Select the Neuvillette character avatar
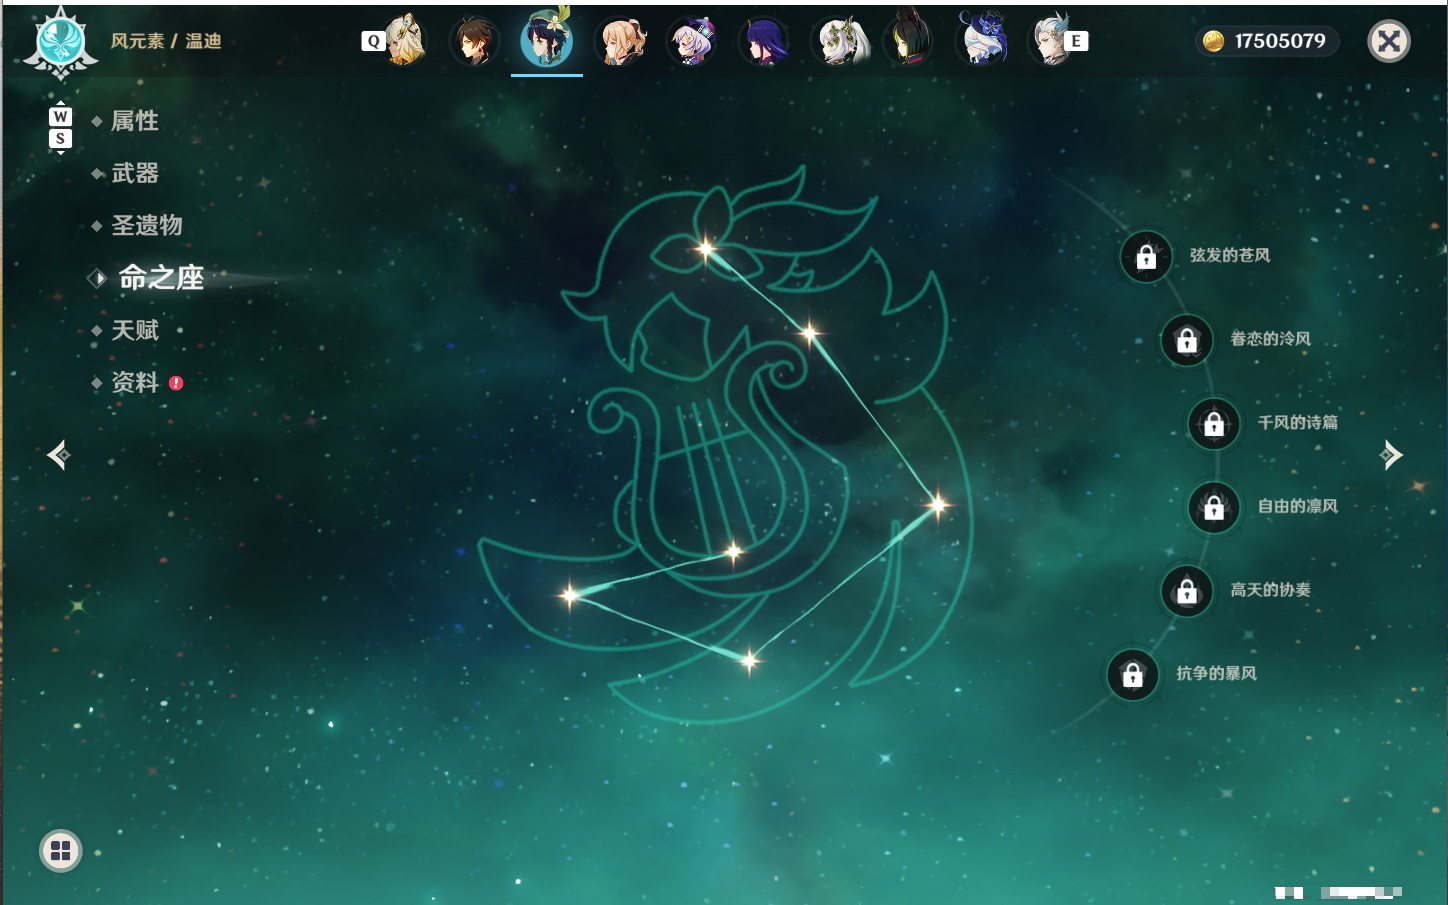Screen dimensions: 1448x905 click(x=1051, y=40)
